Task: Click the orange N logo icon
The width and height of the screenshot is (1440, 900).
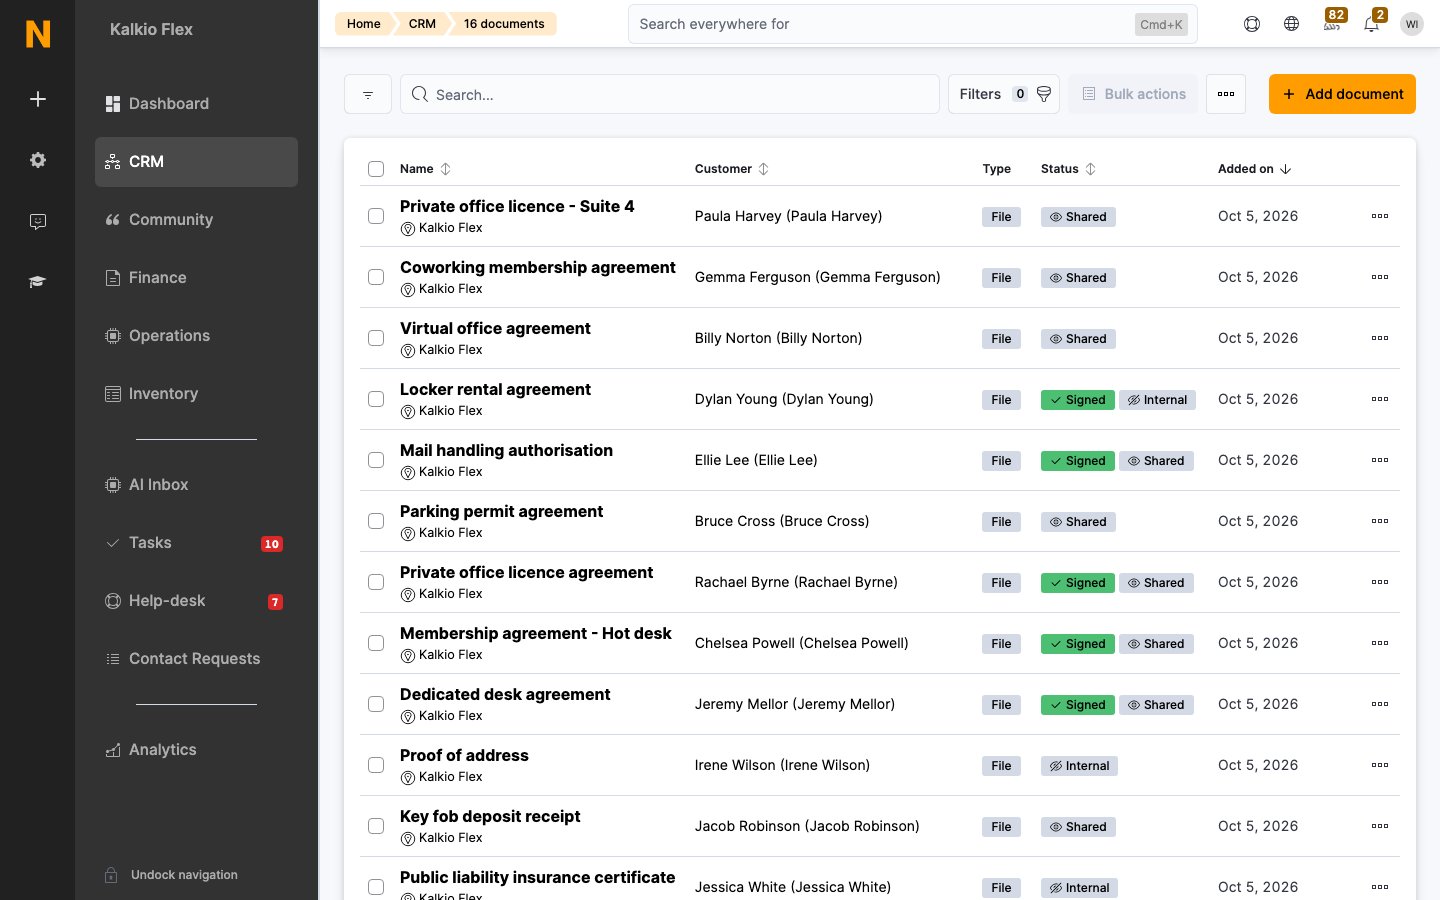Action: point(38,34)
